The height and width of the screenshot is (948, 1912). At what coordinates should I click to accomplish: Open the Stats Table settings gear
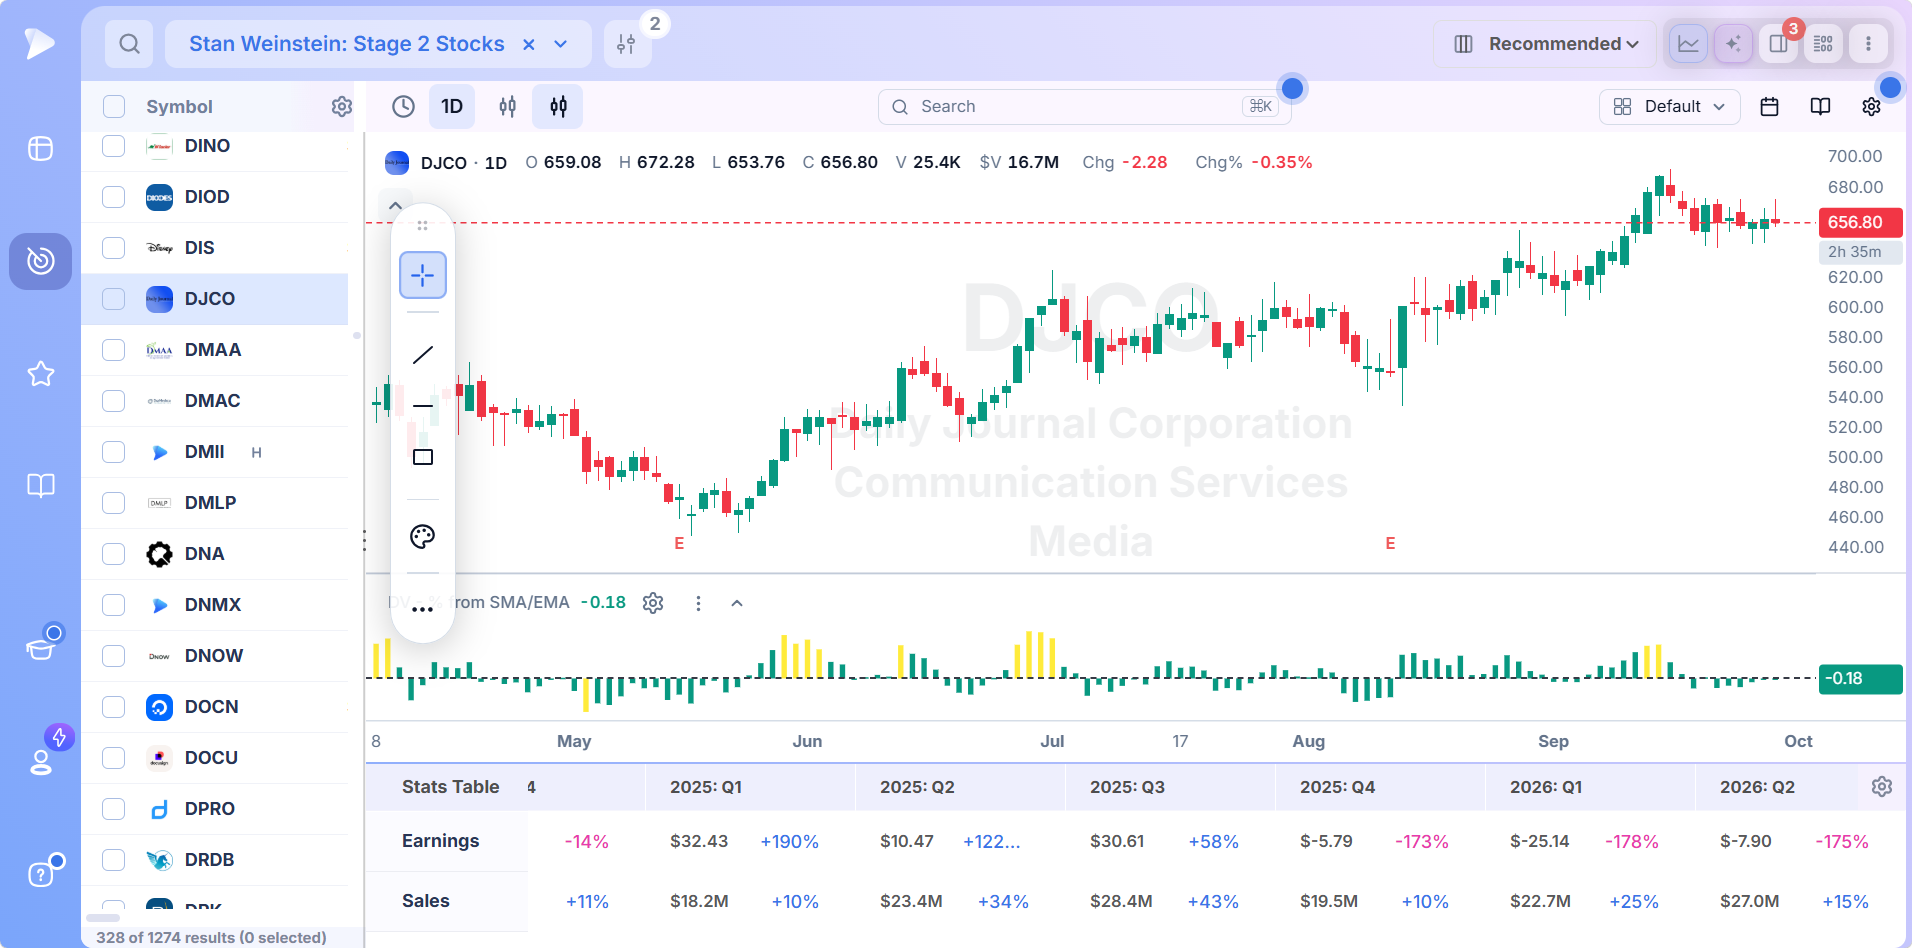tap(1882, 787)
